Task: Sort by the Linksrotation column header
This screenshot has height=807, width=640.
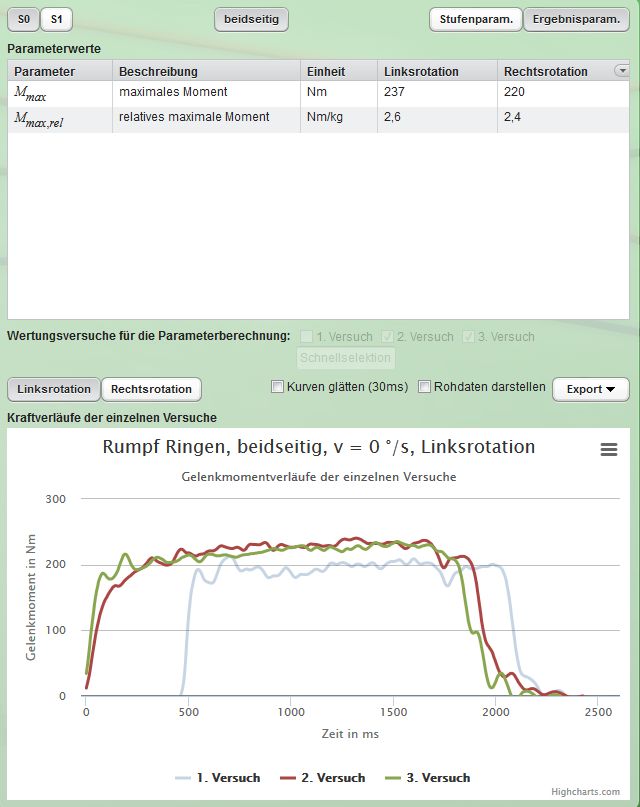Action: [x=422, y=71]
